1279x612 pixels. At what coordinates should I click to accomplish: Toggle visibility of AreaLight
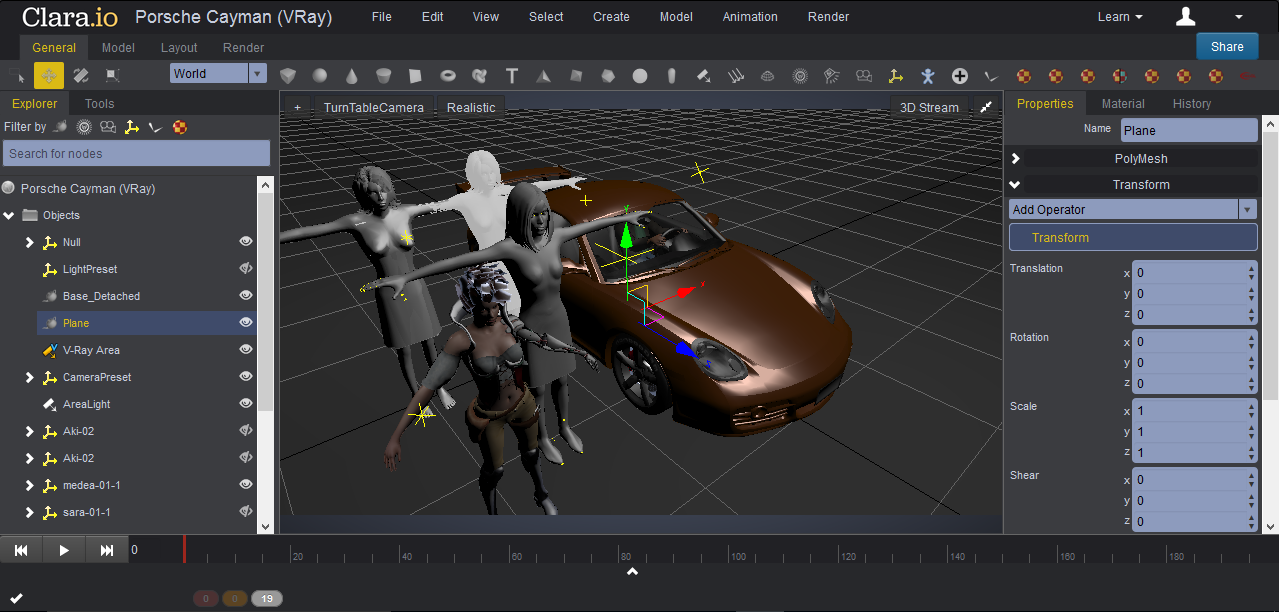(x=245, y=404)
